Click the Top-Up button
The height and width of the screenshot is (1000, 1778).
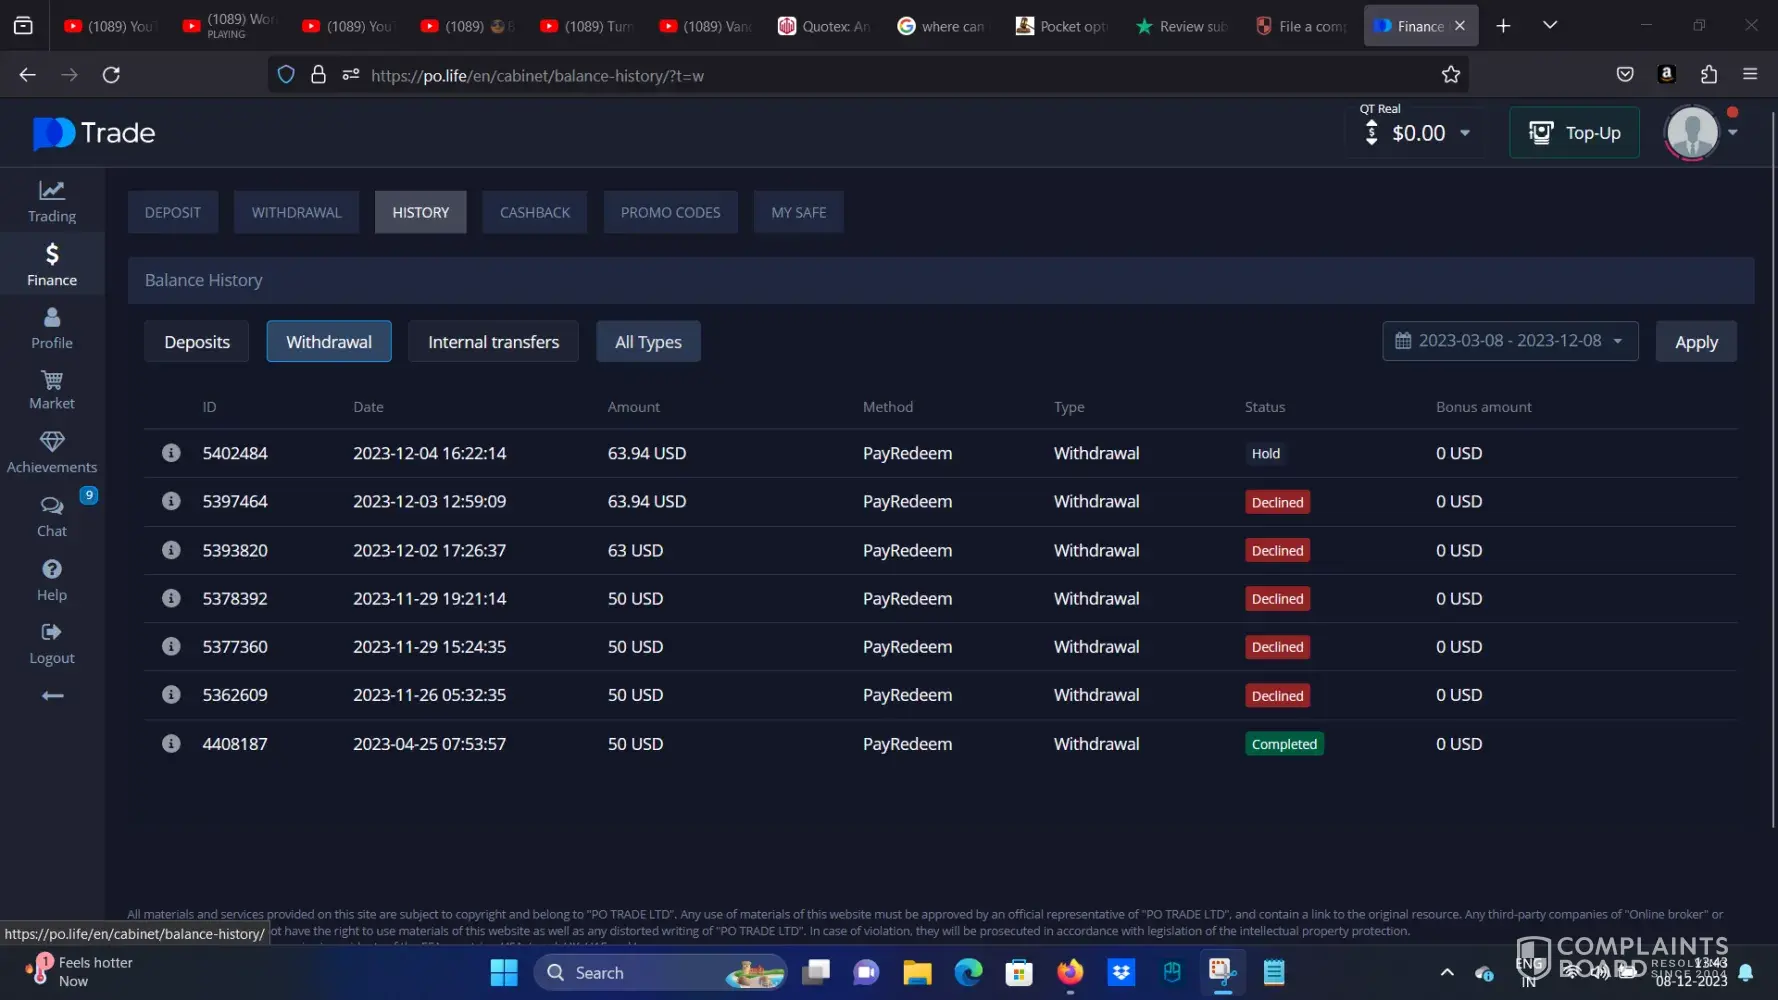[x=1573, y=133]
